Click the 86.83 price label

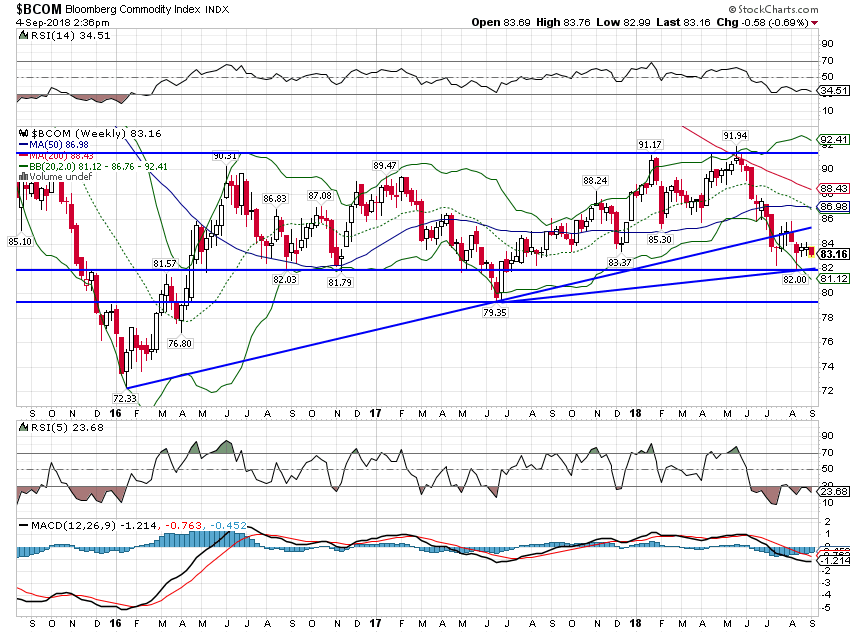(x=274, y=199)
